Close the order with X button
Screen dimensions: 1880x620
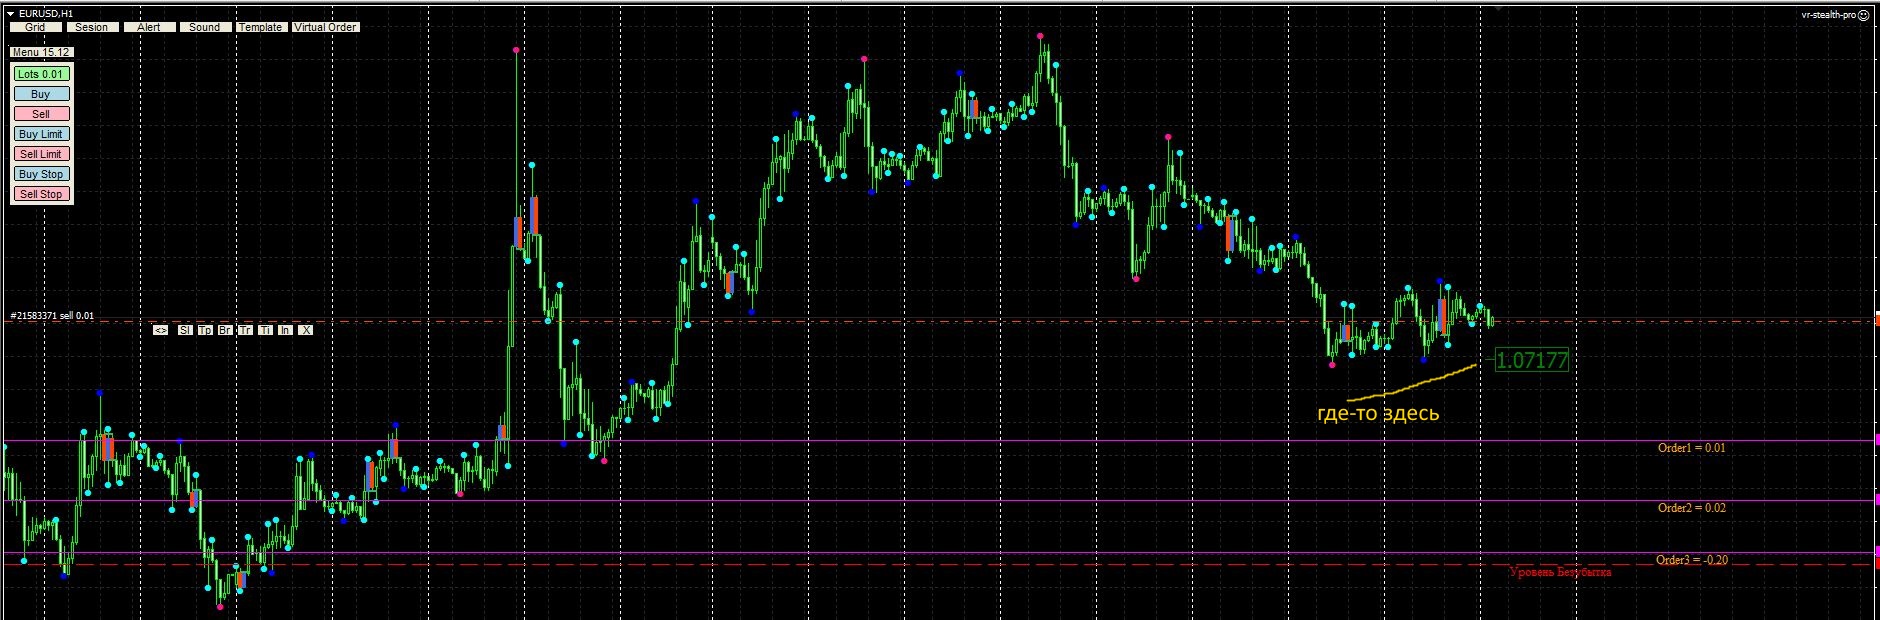306,330
